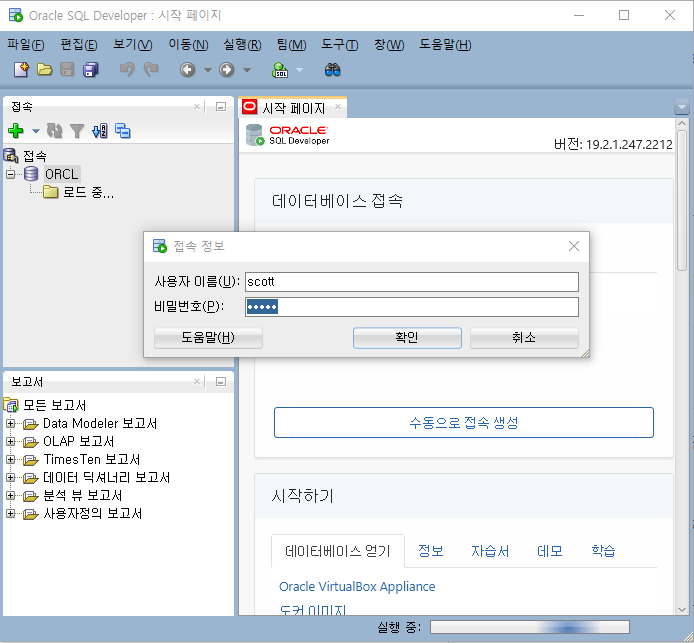
Task: Click the Connections root node icon
Action: (11, 156)
